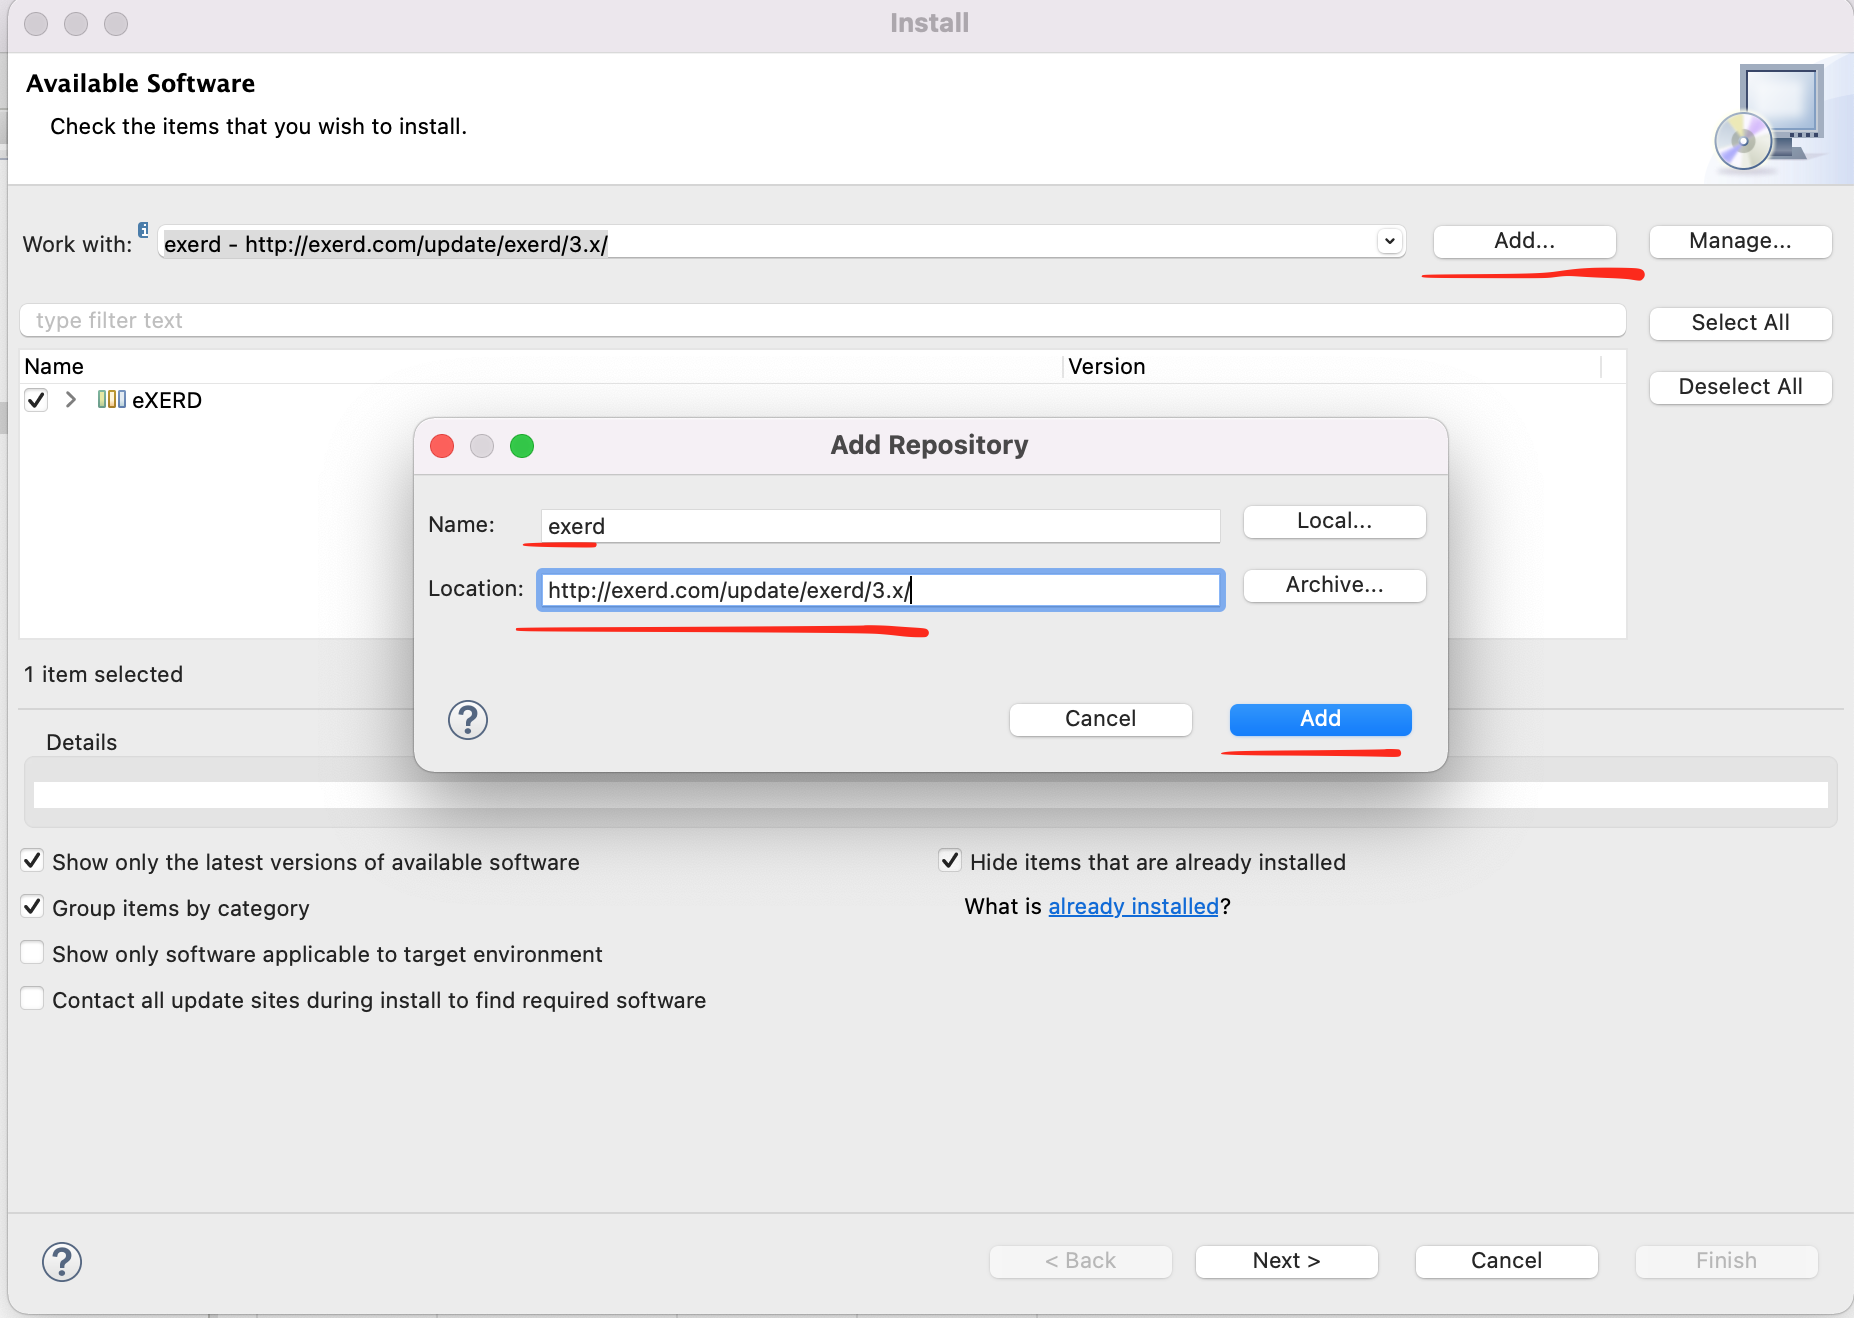Click Archive... button in Add Repository

[x=1334, y=585]
